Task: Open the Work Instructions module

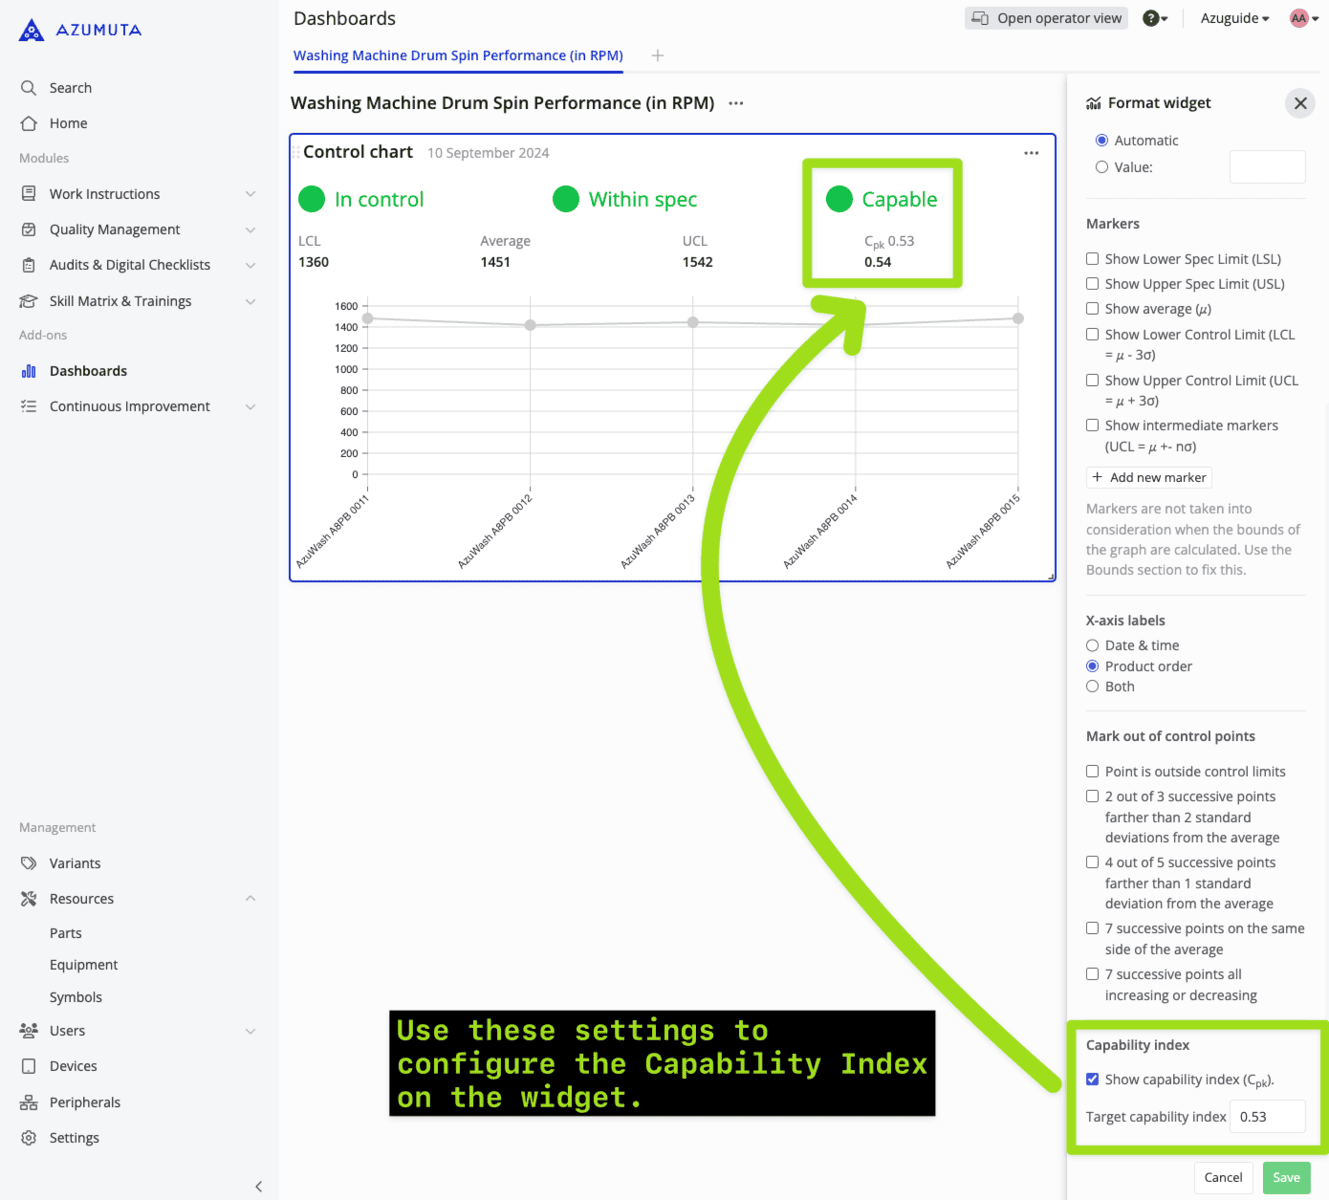Action: 104,193
